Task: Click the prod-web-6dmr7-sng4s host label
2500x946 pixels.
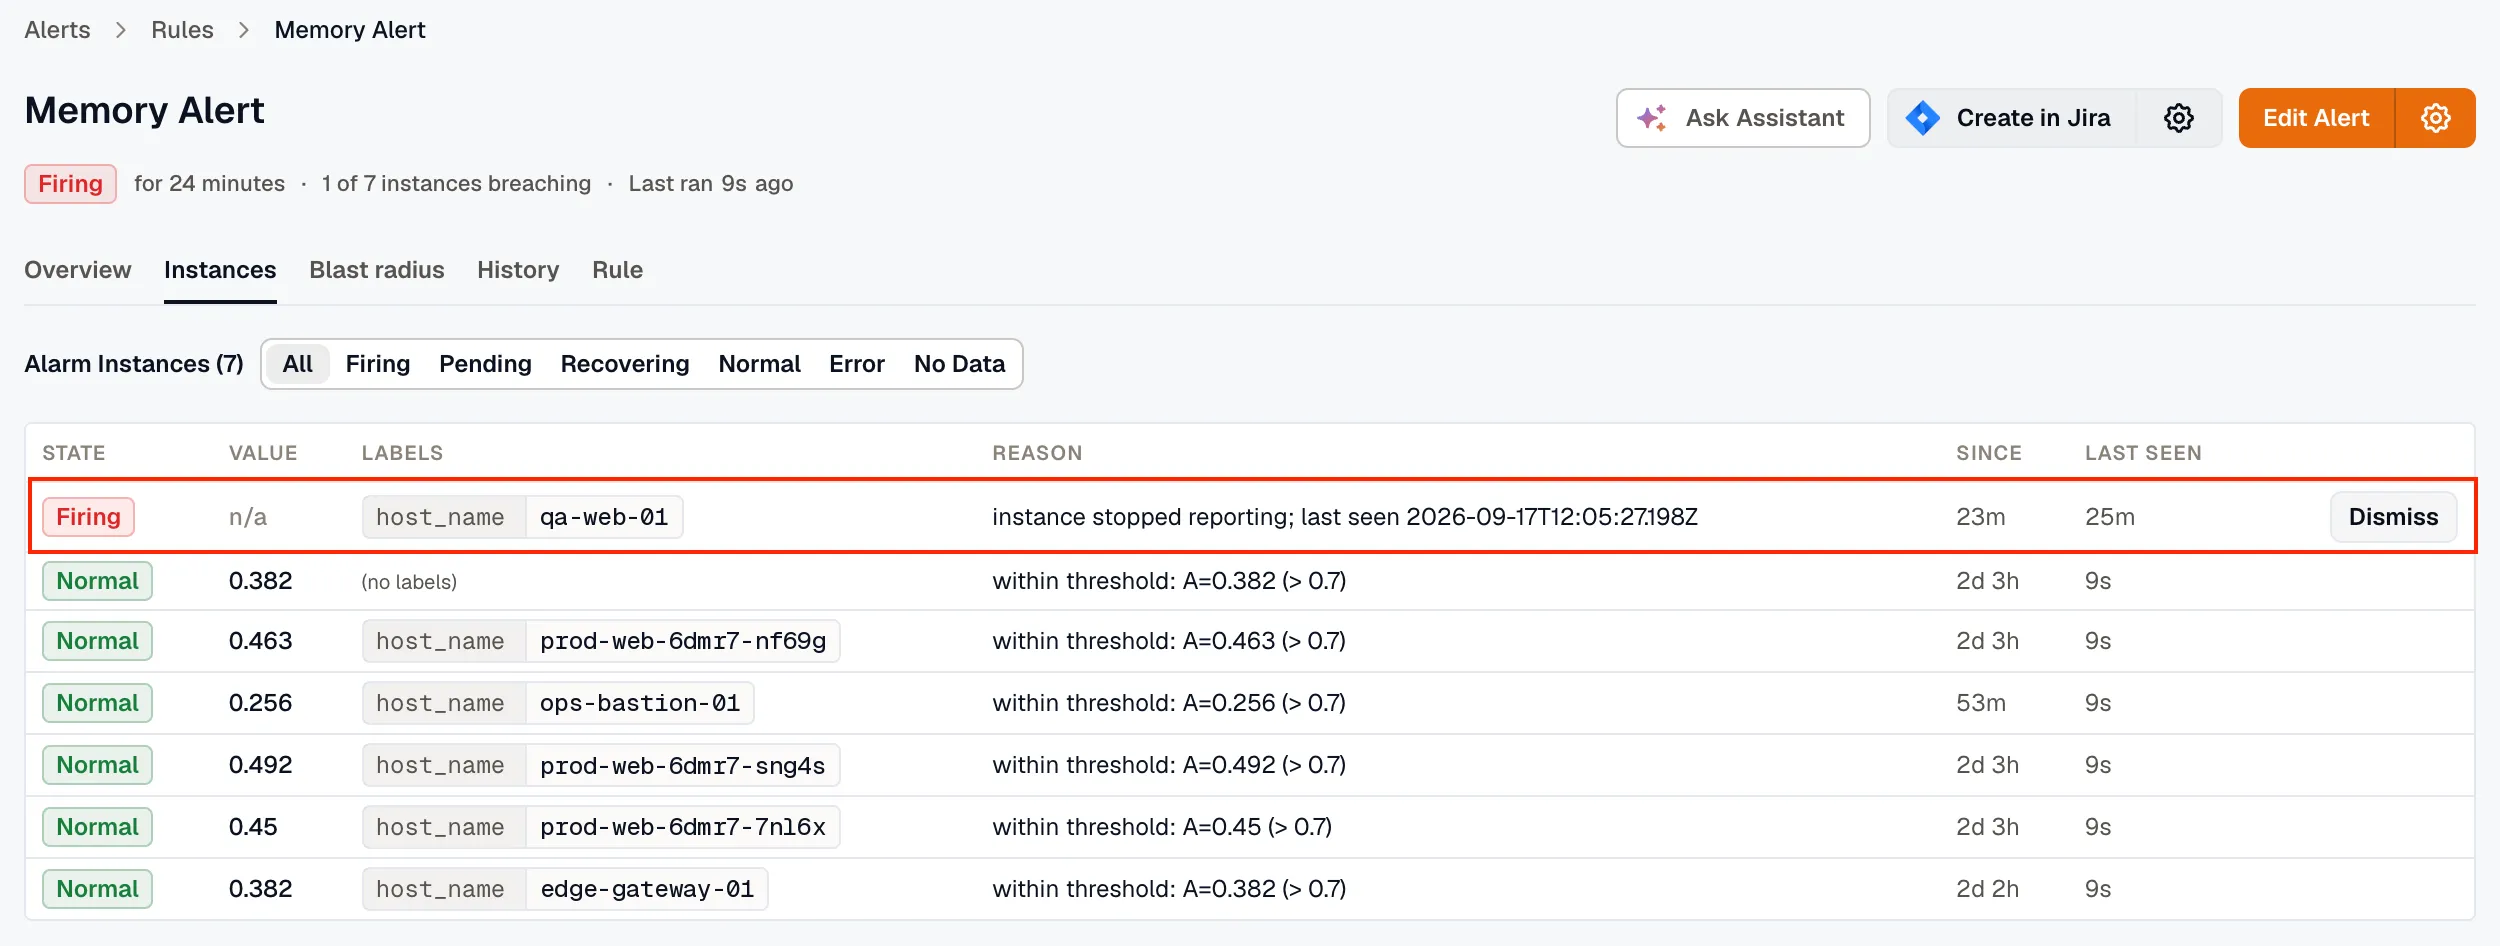Action: click(x=601, y=765)
